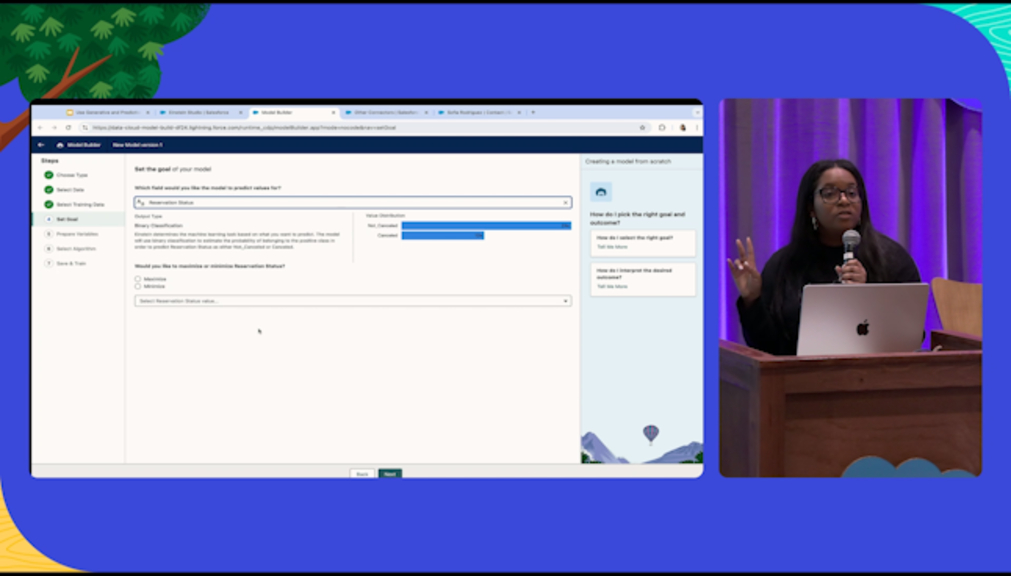Click the 'Creating a model from scratch' heading
Viewport: 1011px width, 576px height.
click(x=628, y=161)
